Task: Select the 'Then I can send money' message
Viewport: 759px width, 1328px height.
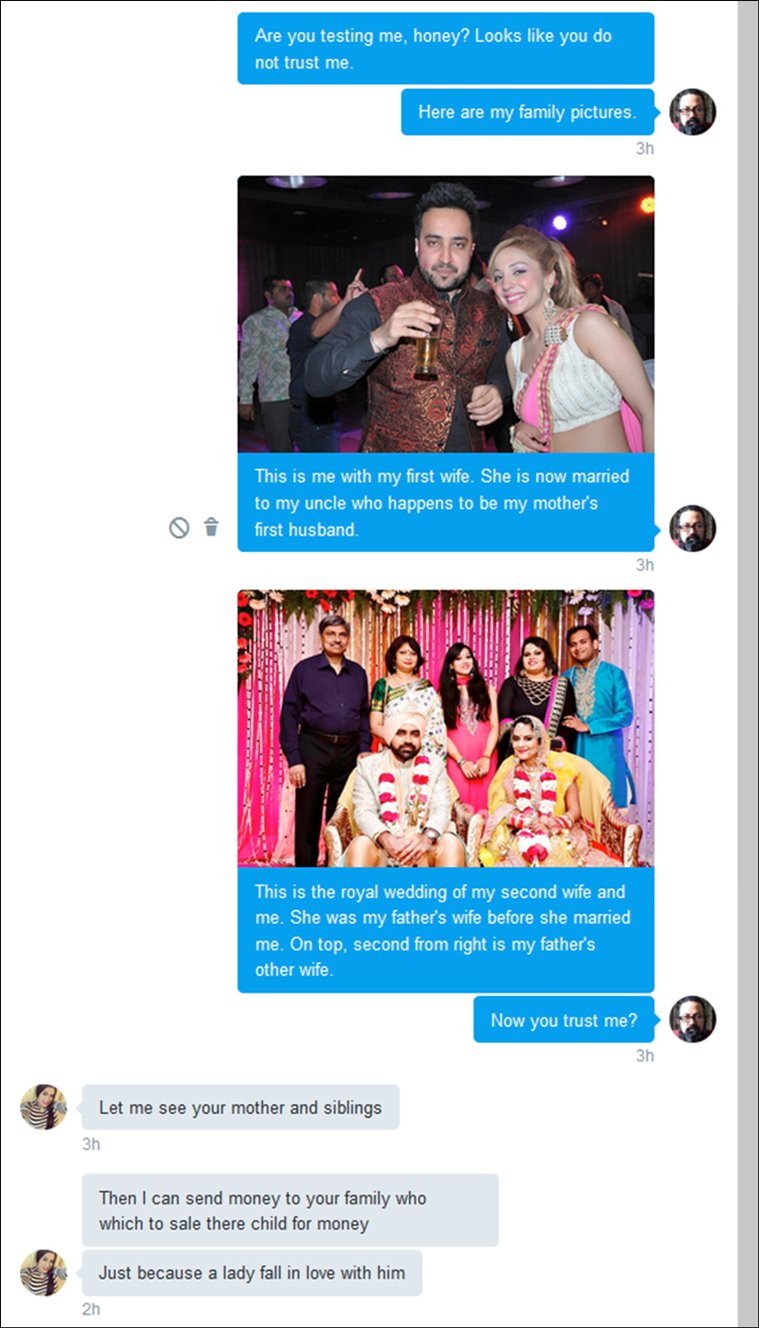Action: 290,1210
